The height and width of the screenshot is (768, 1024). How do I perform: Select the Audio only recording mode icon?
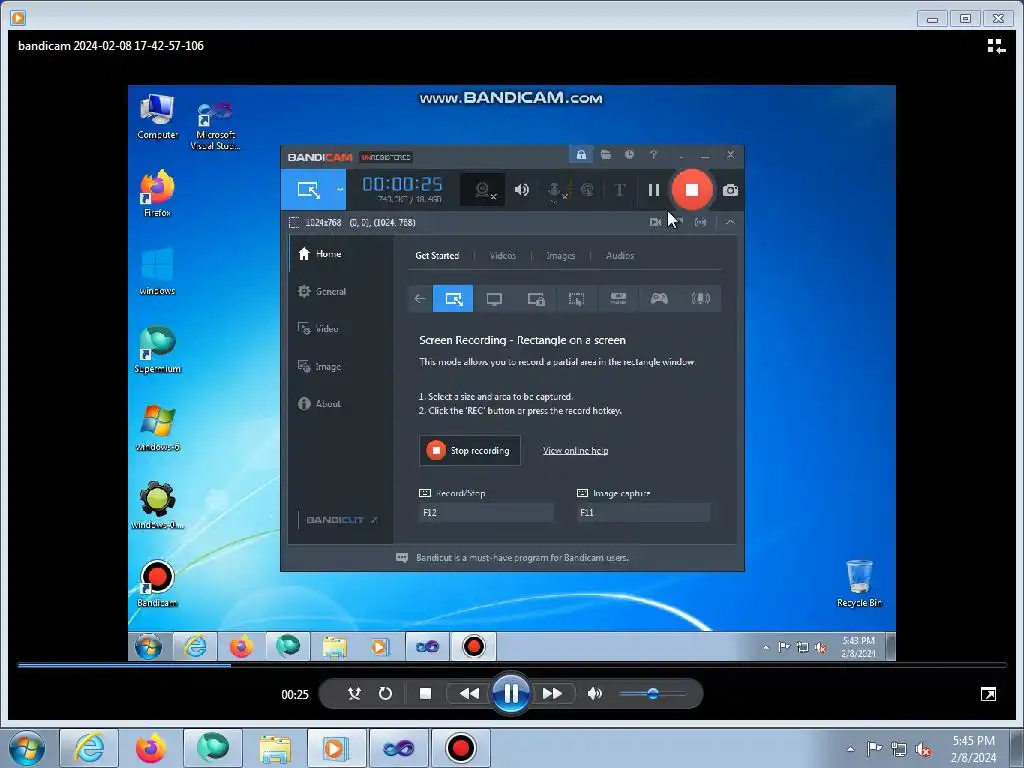click(x=701, y=299)
